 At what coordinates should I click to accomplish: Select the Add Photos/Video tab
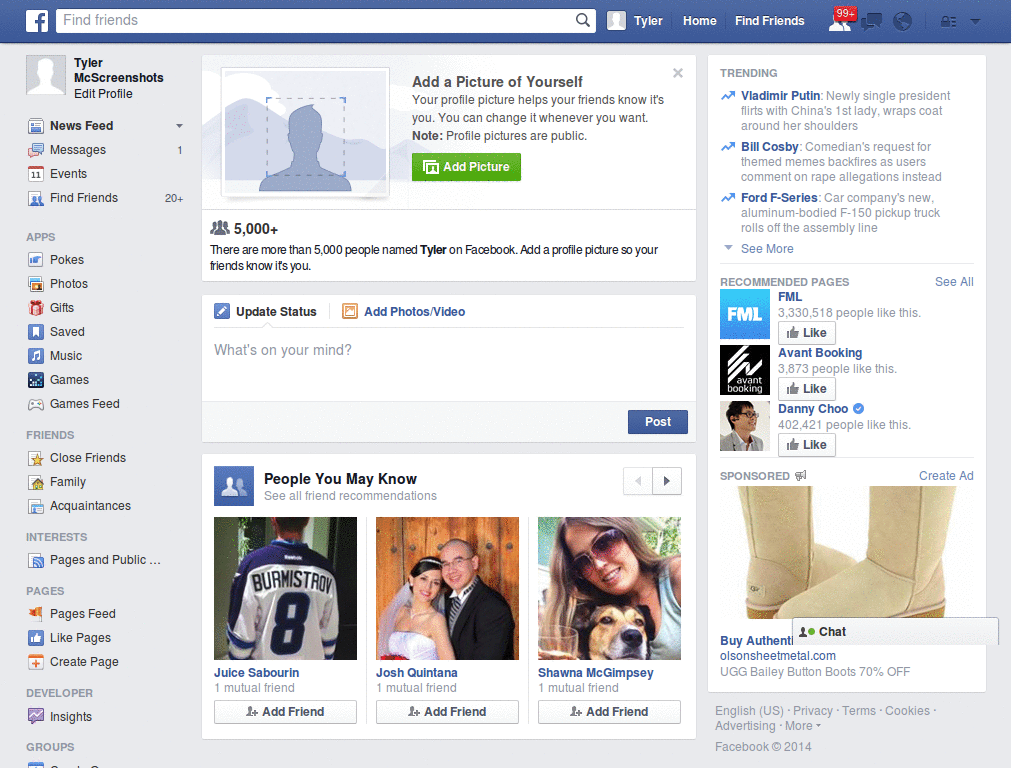(404, 312)
